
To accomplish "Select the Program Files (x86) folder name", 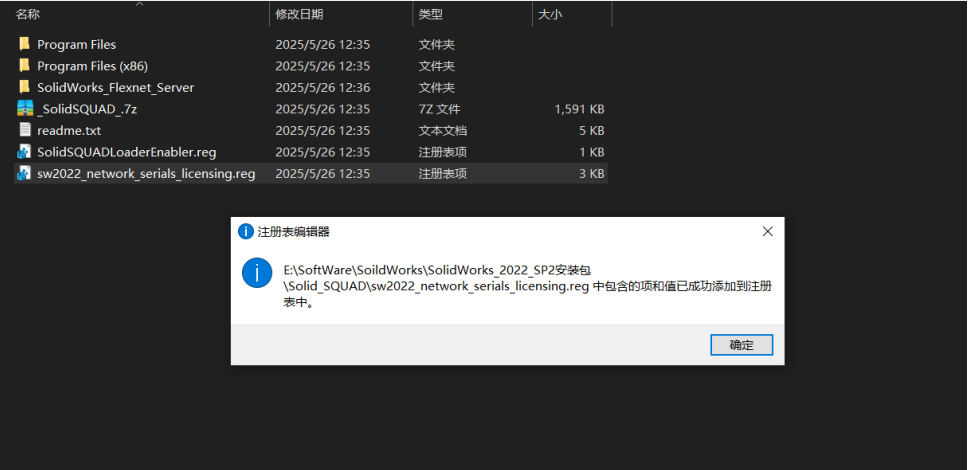I will click(93, 66).
